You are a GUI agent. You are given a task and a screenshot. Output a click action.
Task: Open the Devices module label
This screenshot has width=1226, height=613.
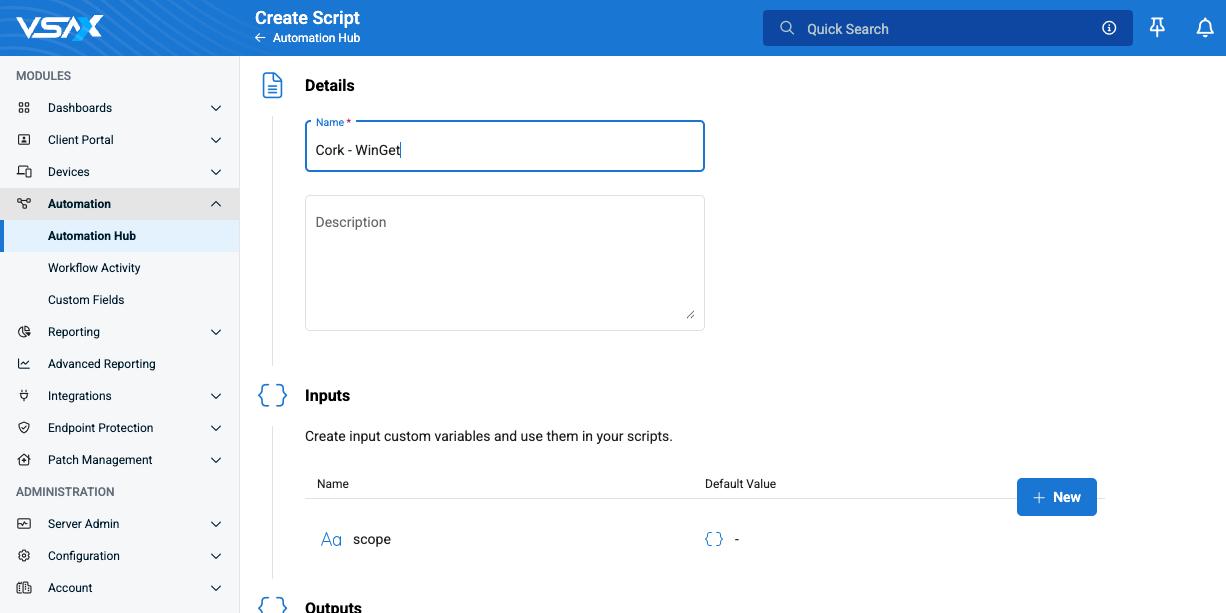[69, 172]
